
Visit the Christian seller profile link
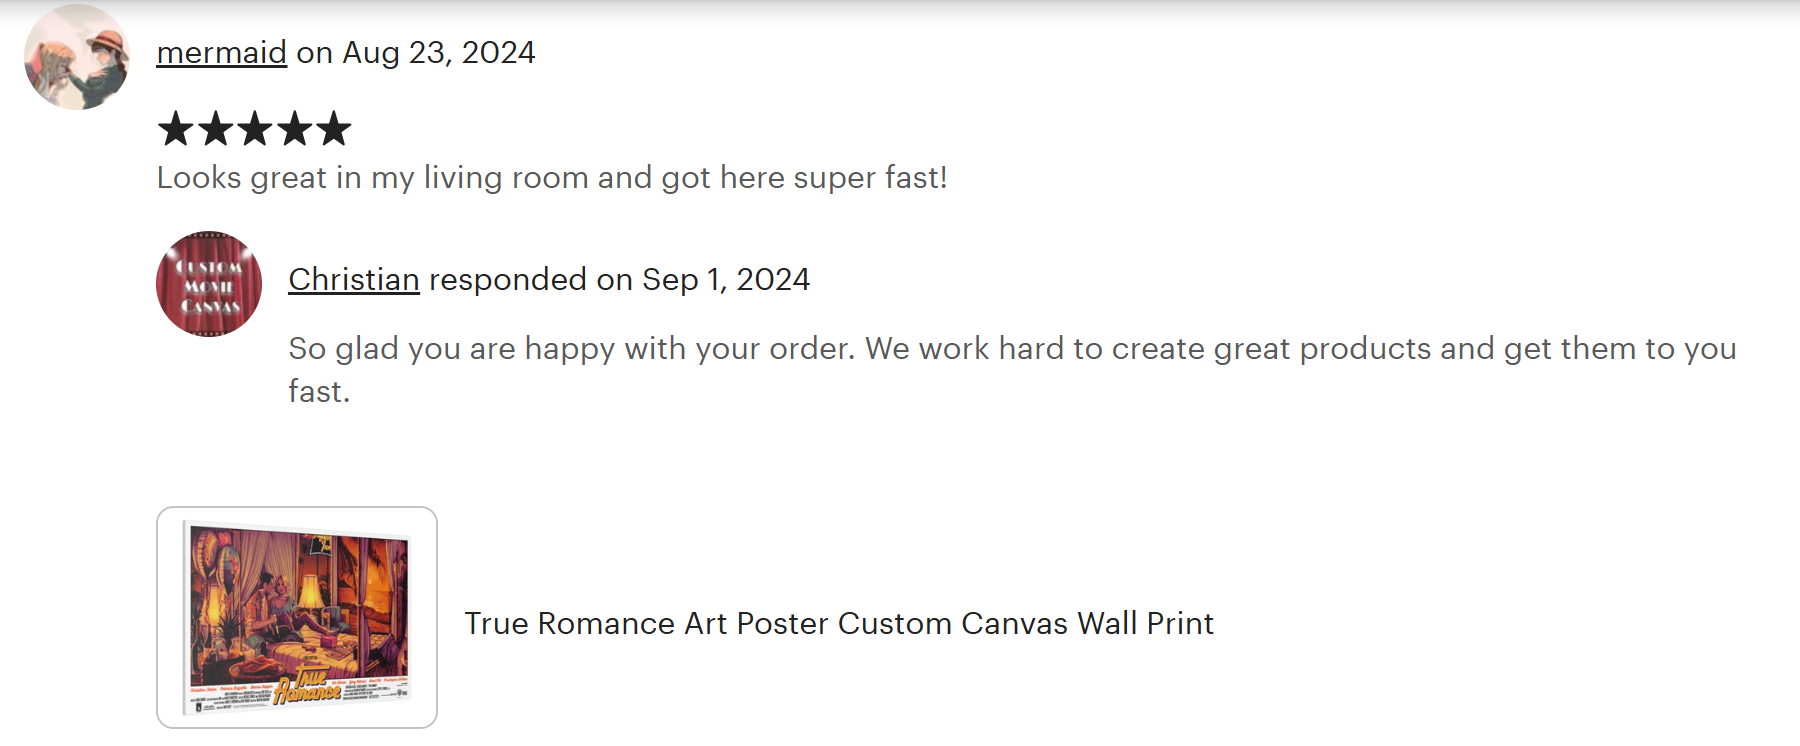click(x=354, y=280)
